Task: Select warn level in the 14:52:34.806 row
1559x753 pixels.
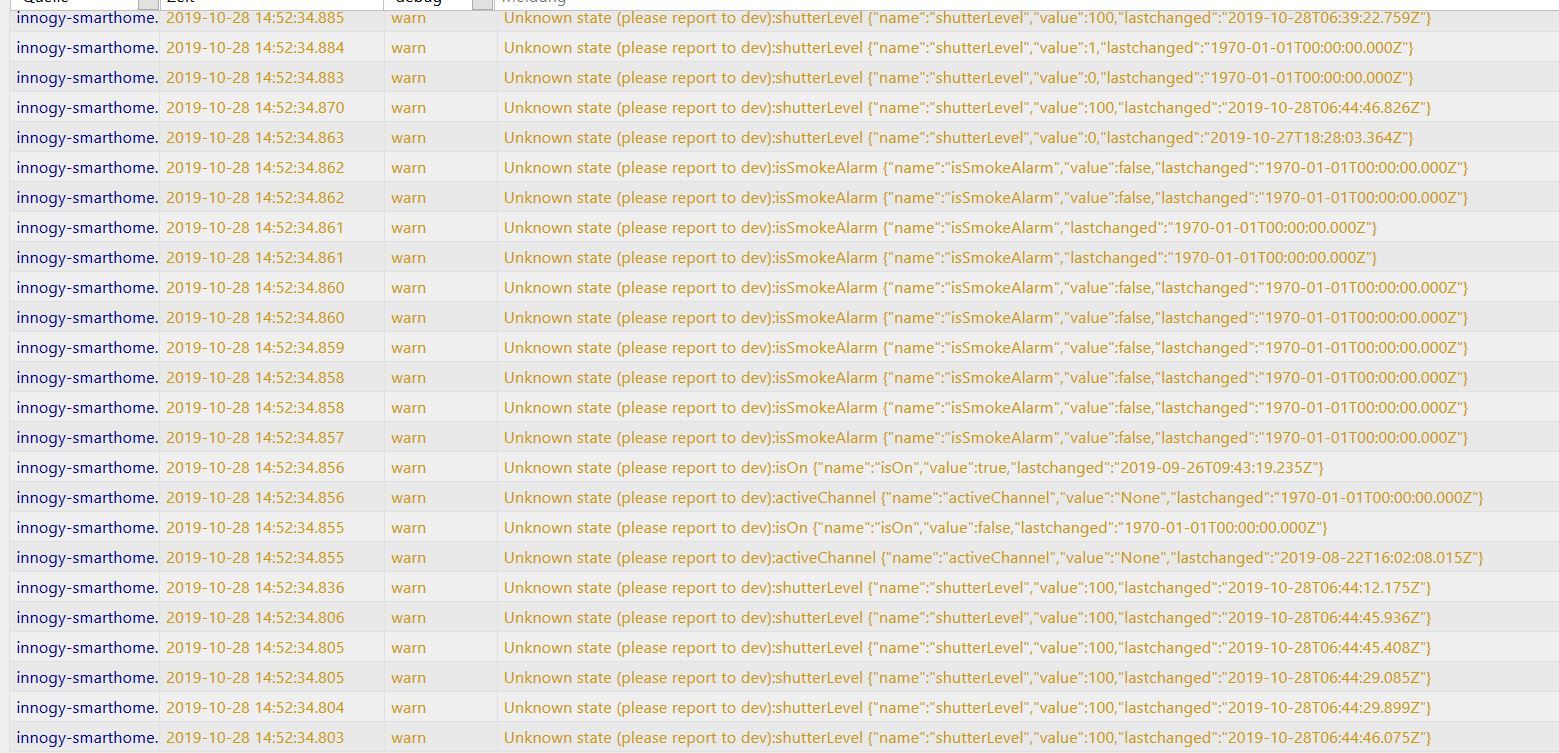Action: click(x=408, y=618)
